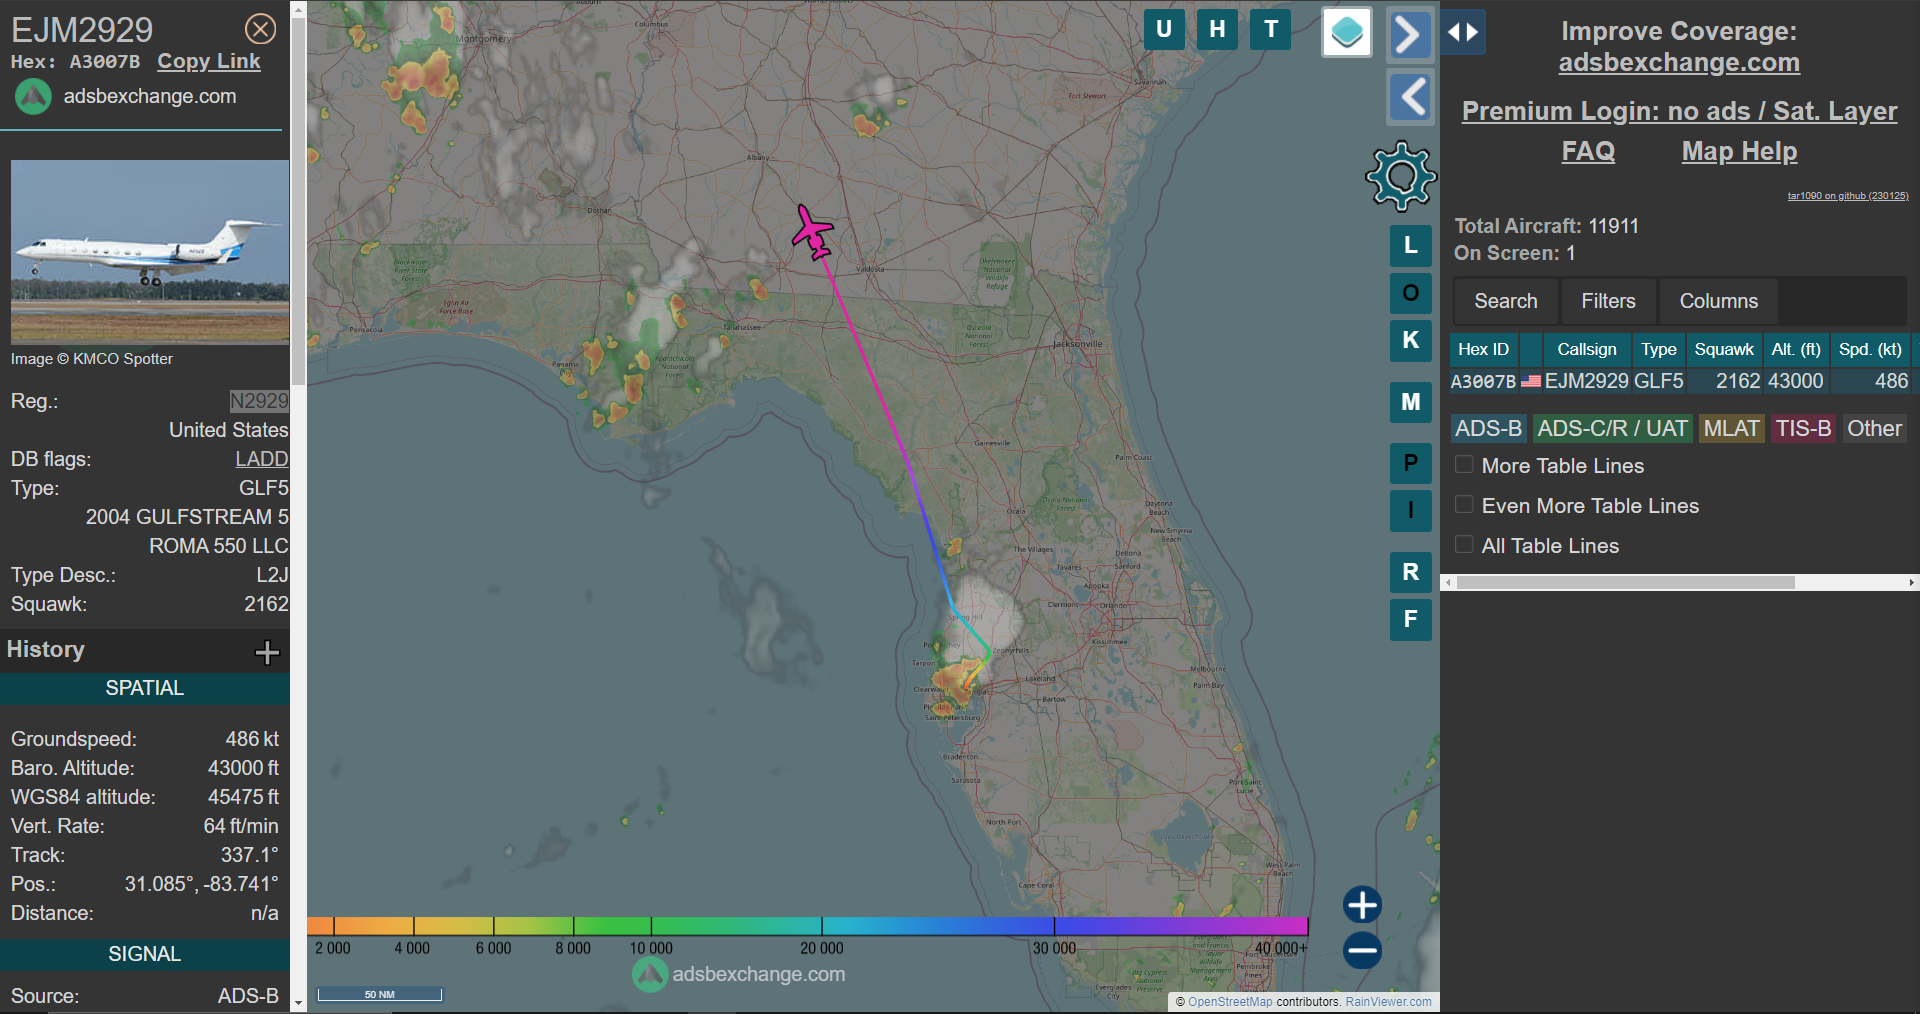Zoom in with the plus button

[x=1362, y=905]
